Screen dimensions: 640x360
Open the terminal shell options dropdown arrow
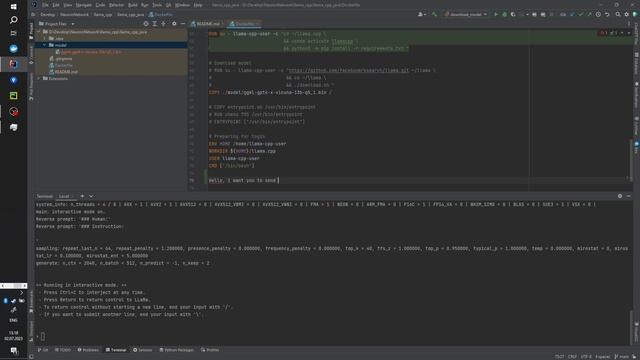point(91,196)
